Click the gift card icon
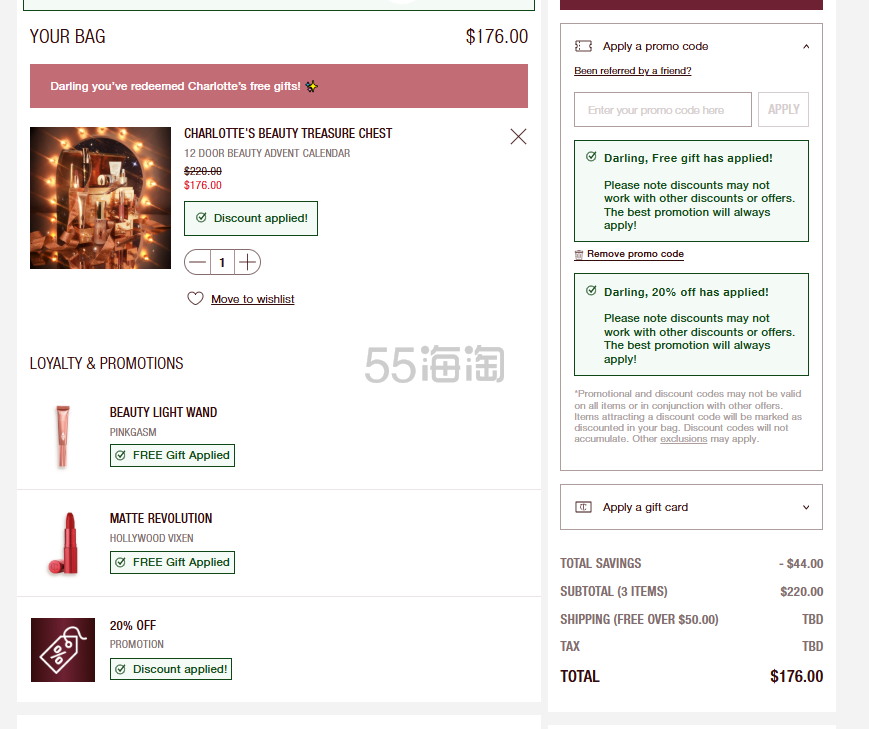This screenshot has height=729, width=869. coord(583,507)
